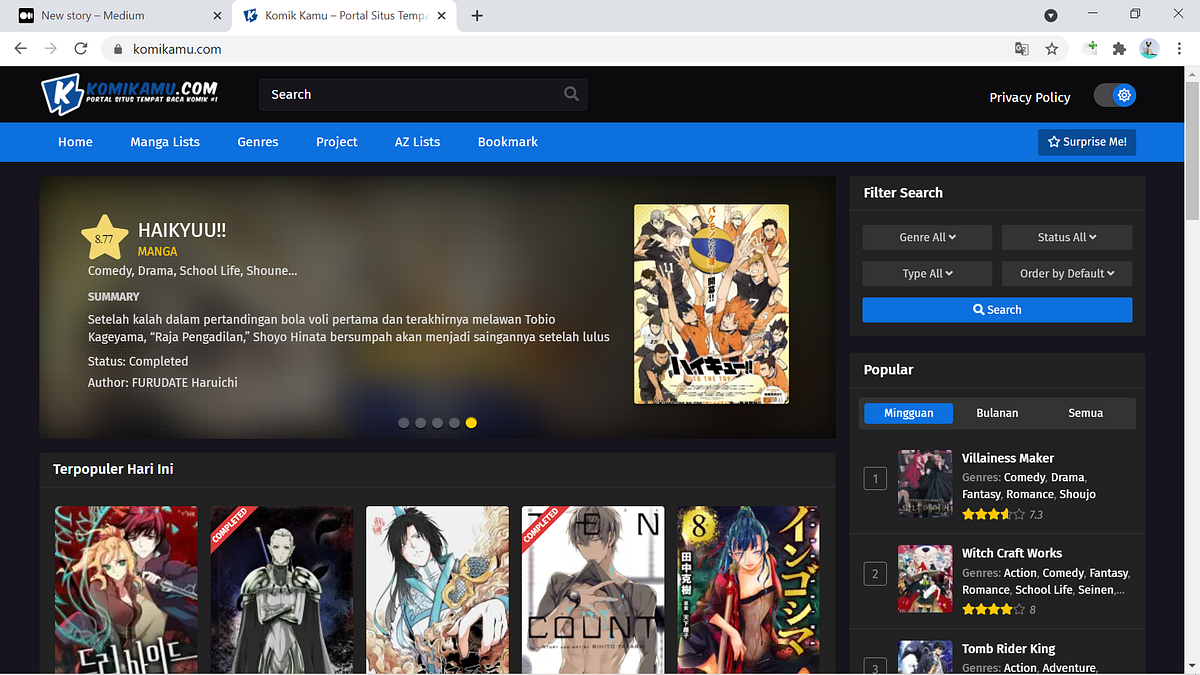Viewport: 1200px width, 675px height.
Task: Click Villainess Maker thumbnail image
Action: pyautogui.click(x=925, y=483)
